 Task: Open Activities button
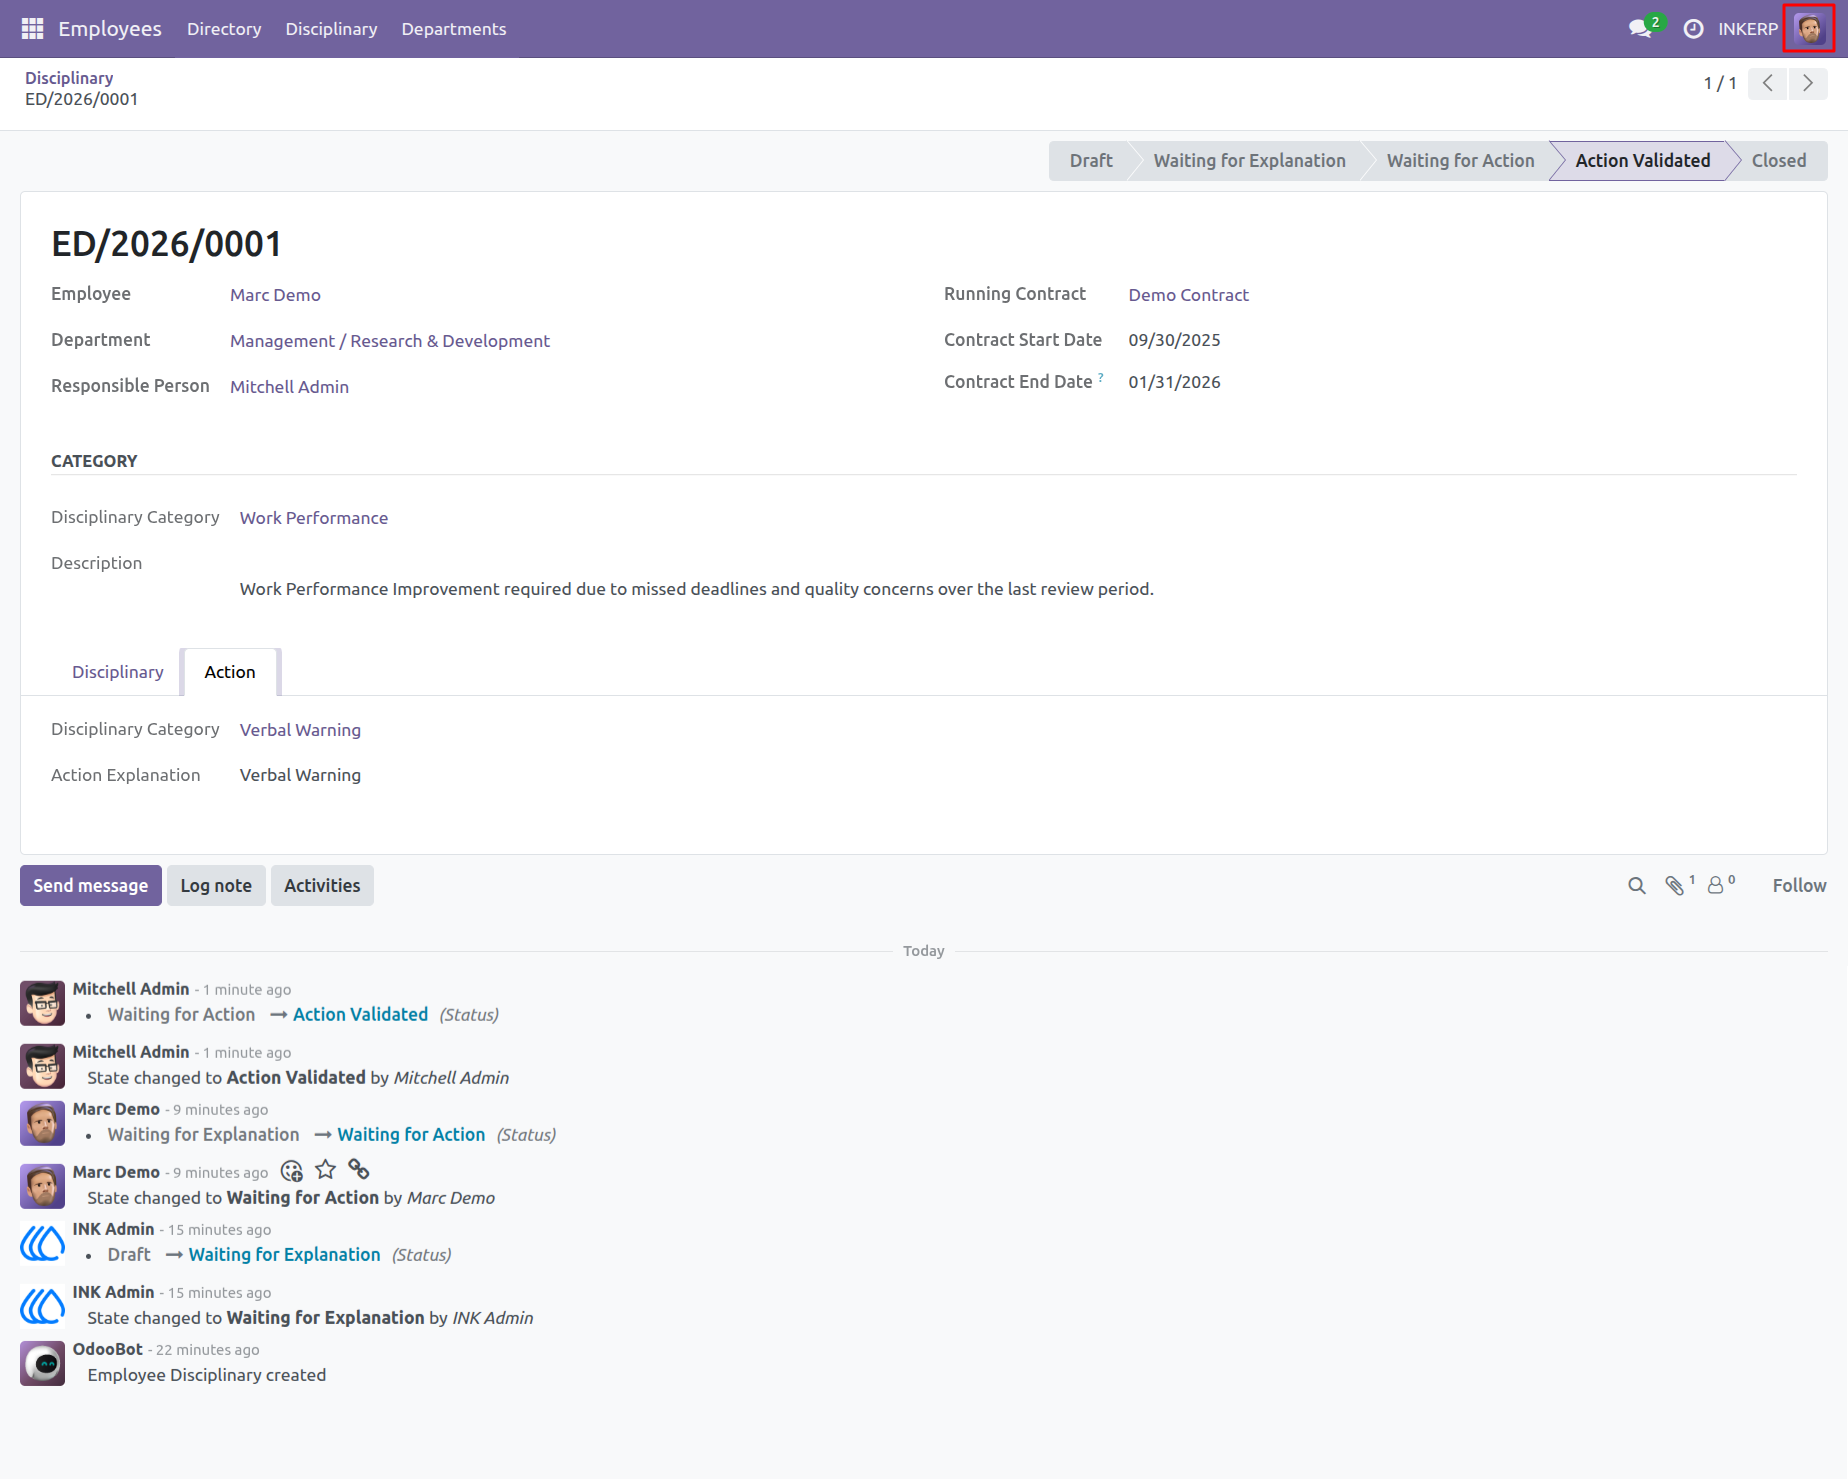coord(322,886)
